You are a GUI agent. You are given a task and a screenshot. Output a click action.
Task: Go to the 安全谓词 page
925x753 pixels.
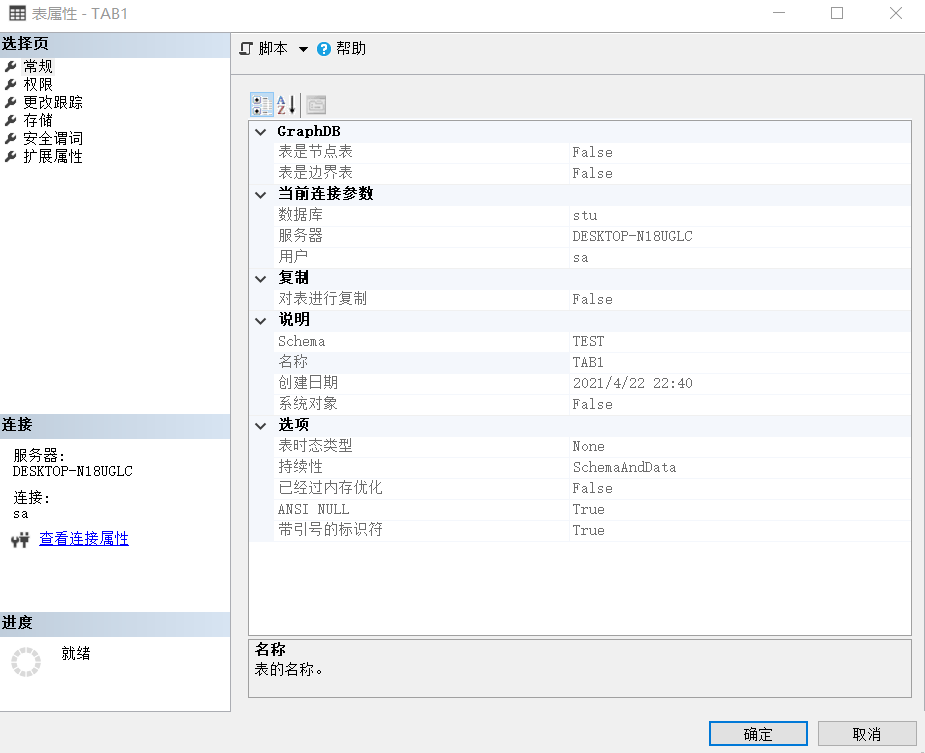53,138
